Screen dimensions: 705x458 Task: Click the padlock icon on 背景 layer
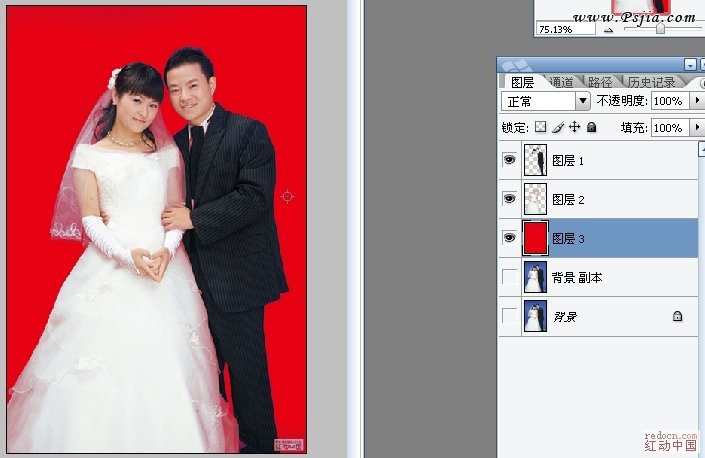click(x=677, y=316)
